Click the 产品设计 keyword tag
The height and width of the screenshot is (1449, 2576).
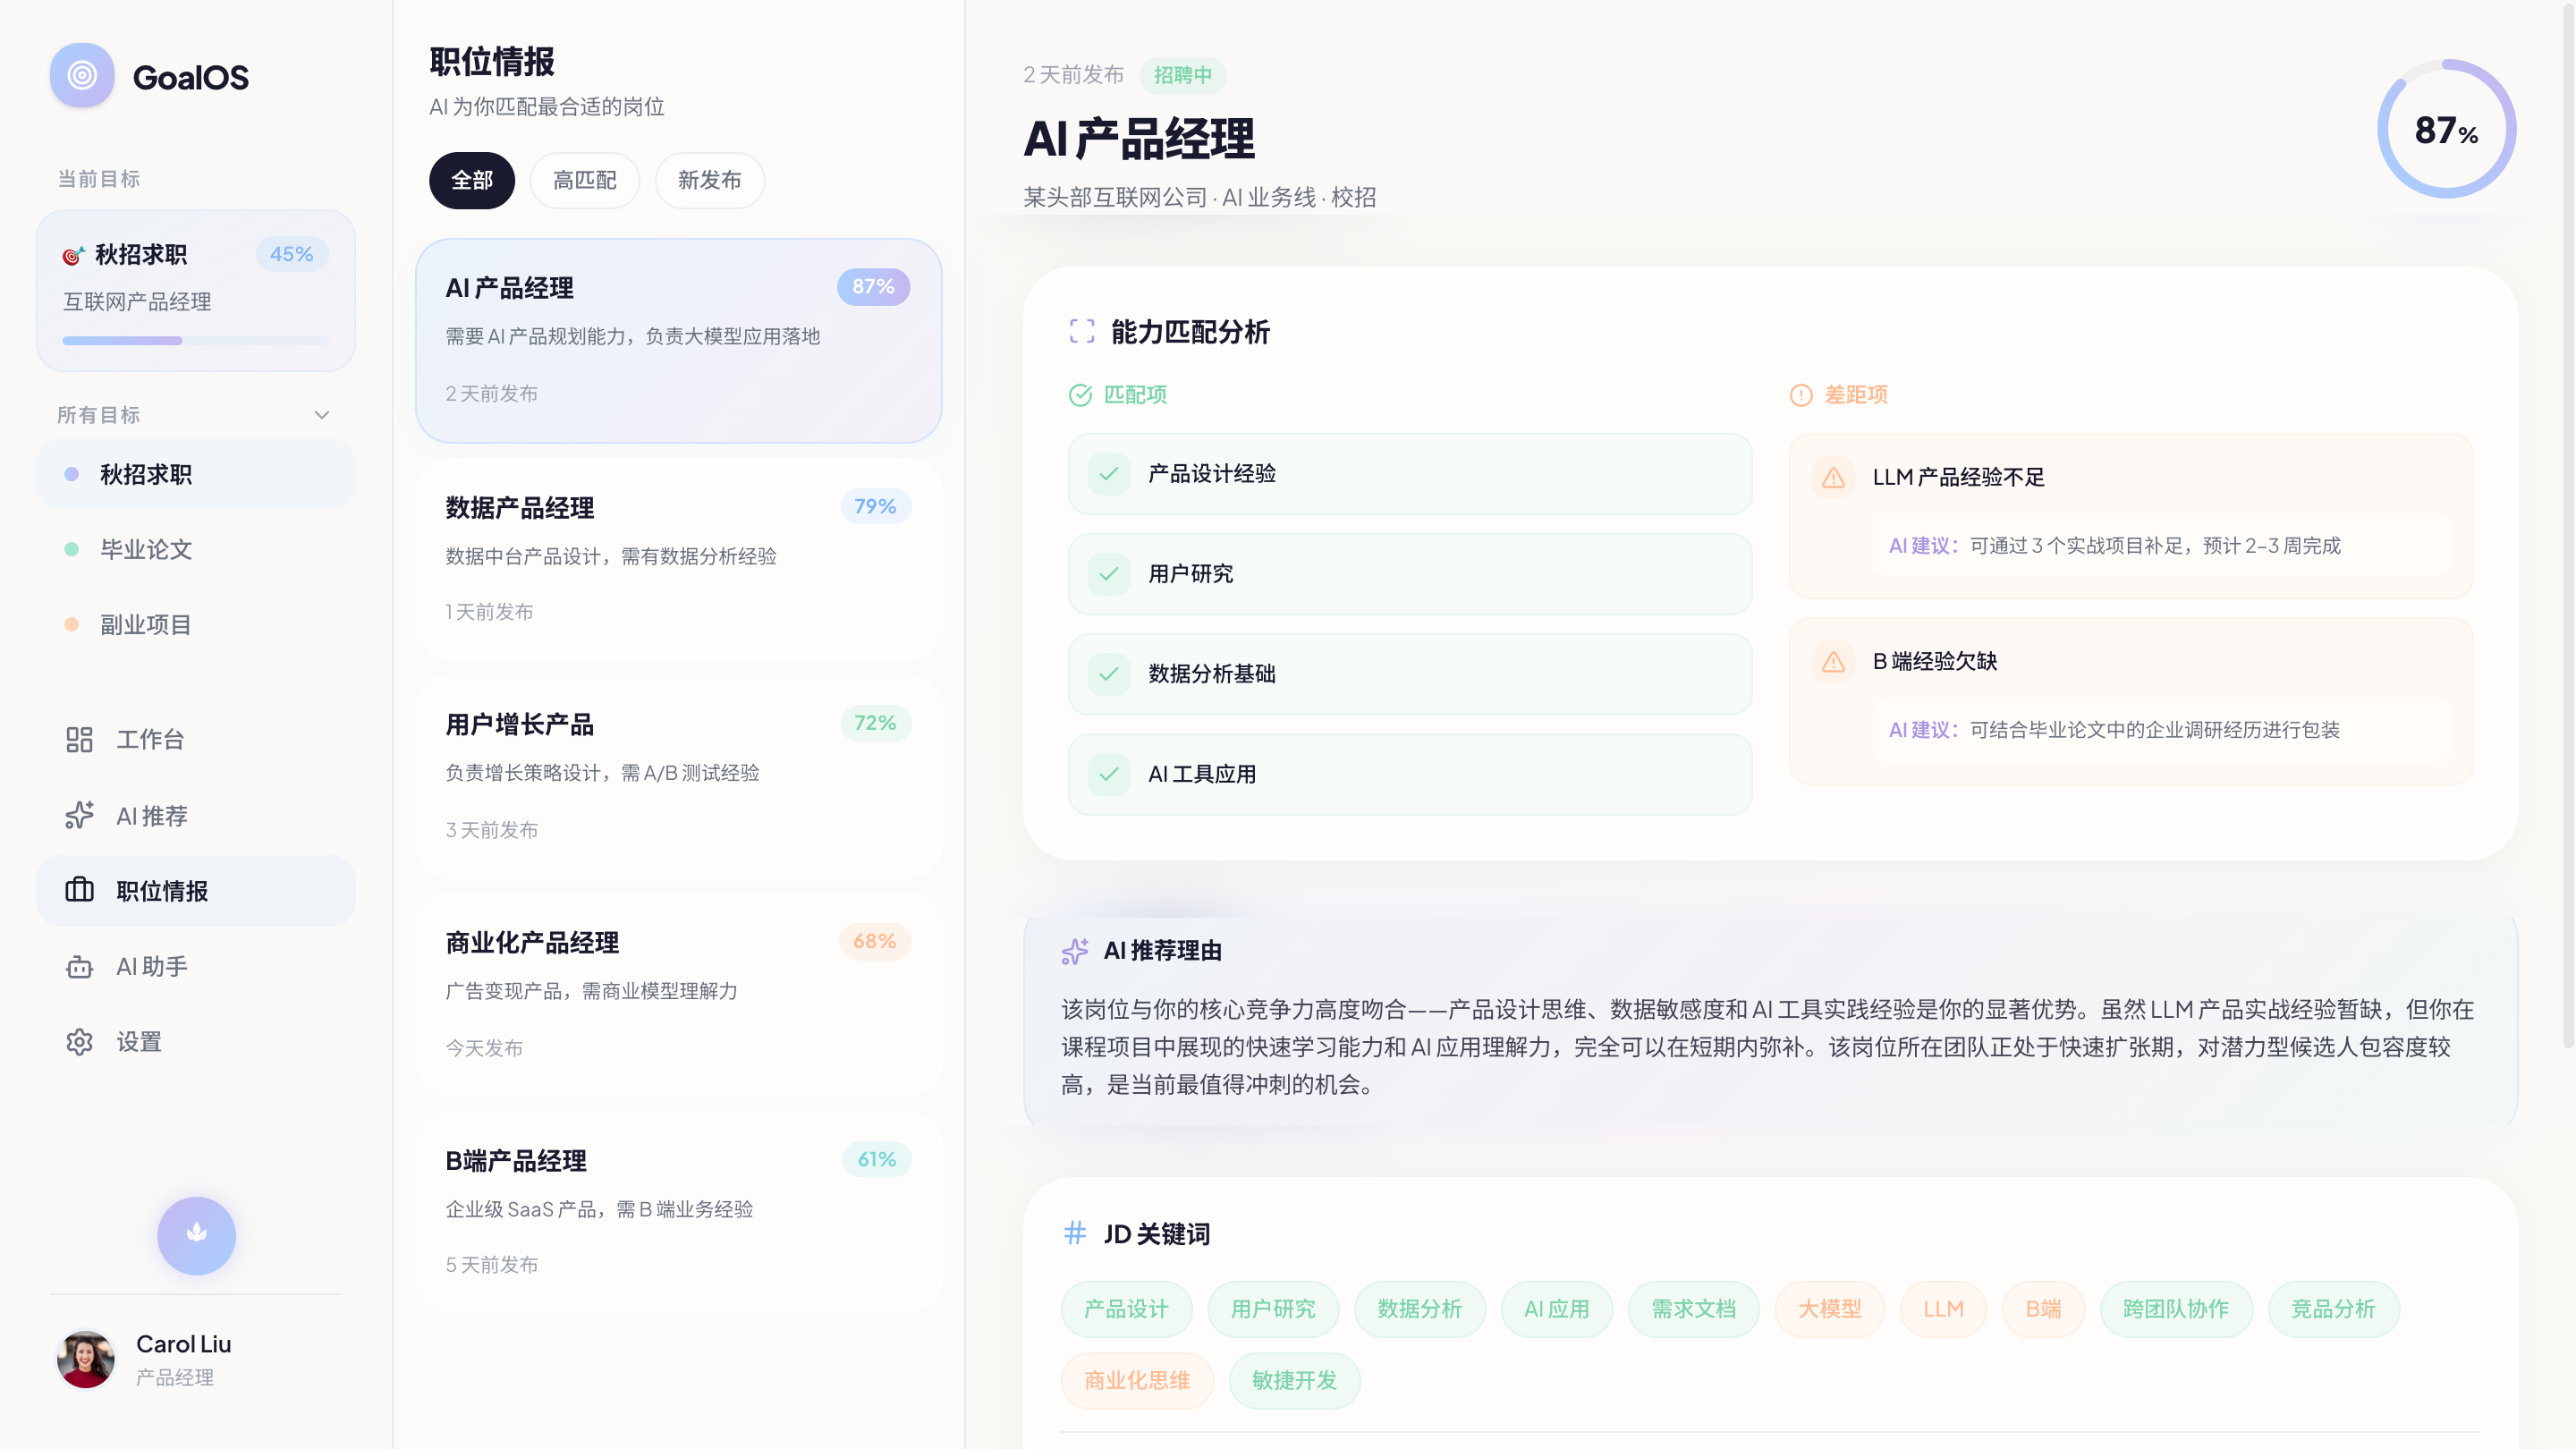[x=1126, y=1309]
